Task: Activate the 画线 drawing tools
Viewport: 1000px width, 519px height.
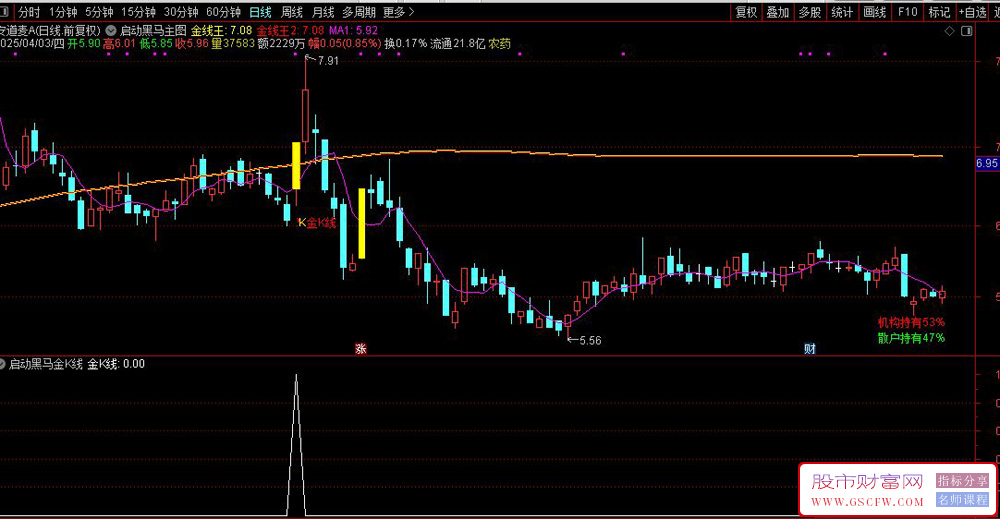Action: (874, 12)
